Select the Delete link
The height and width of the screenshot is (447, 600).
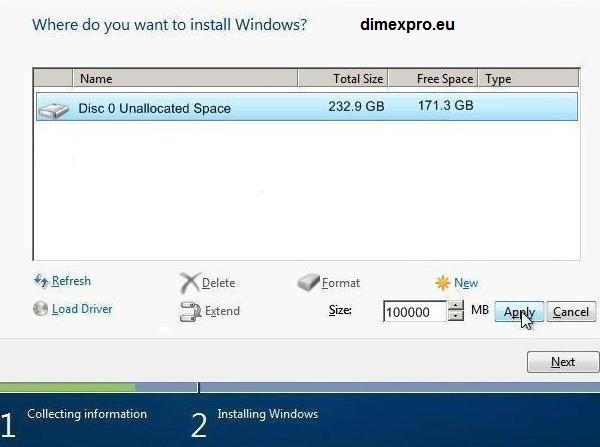pyautogui.click(x=218, y=283)
